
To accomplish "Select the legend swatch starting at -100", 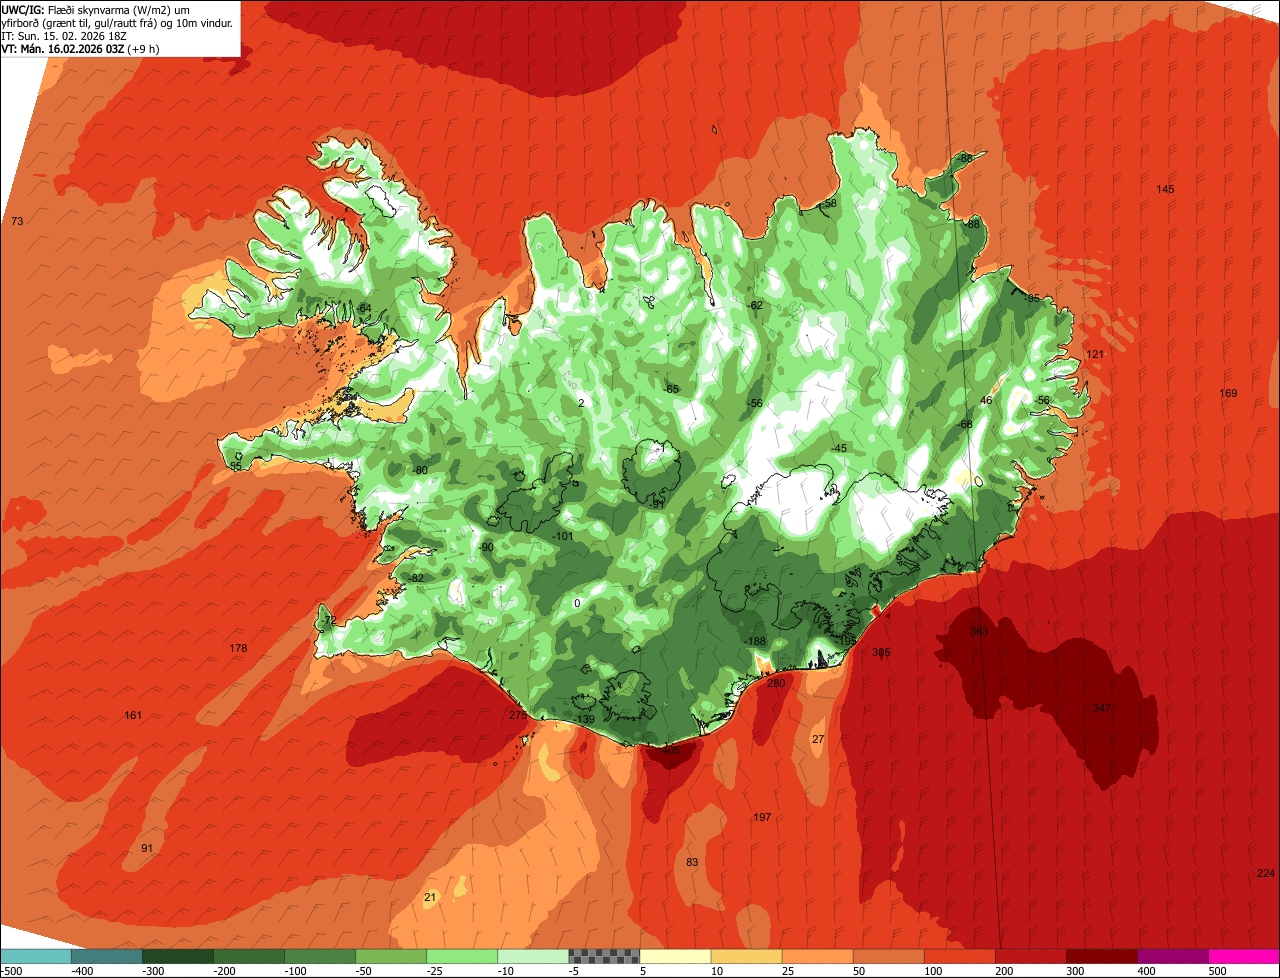I will 319,956.
